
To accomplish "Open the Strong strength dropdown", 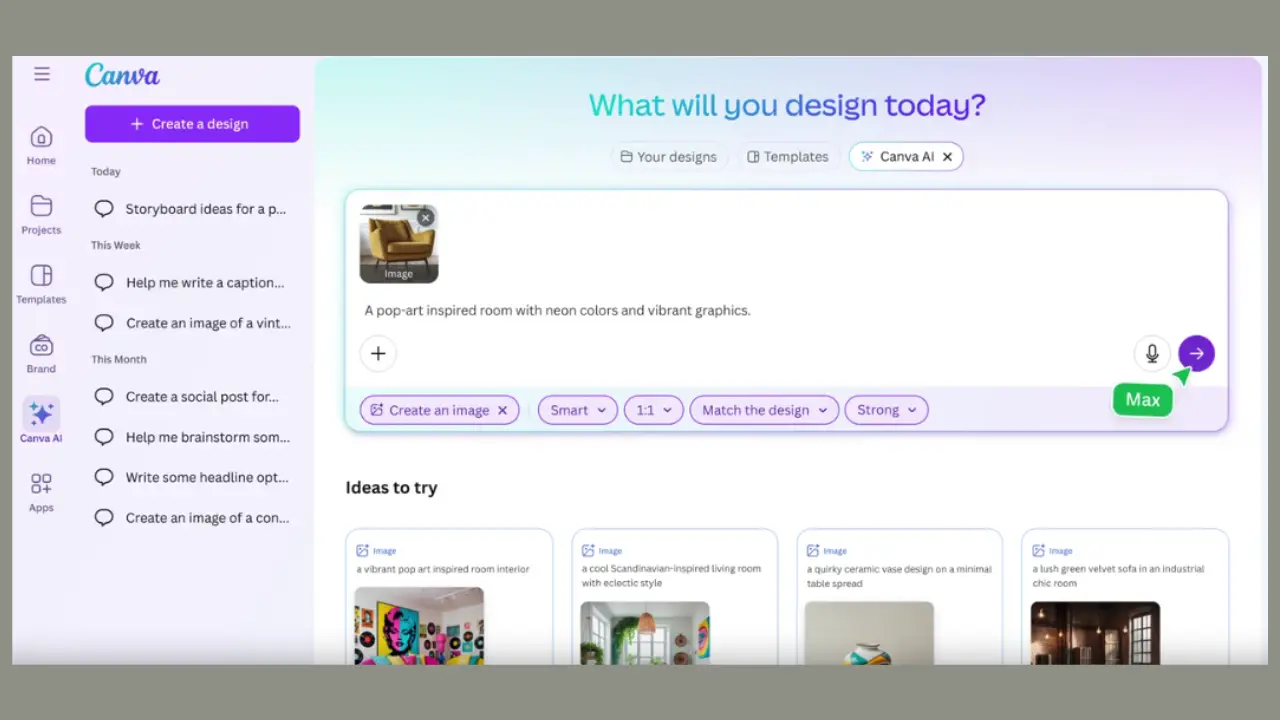I will coord(886,410).
